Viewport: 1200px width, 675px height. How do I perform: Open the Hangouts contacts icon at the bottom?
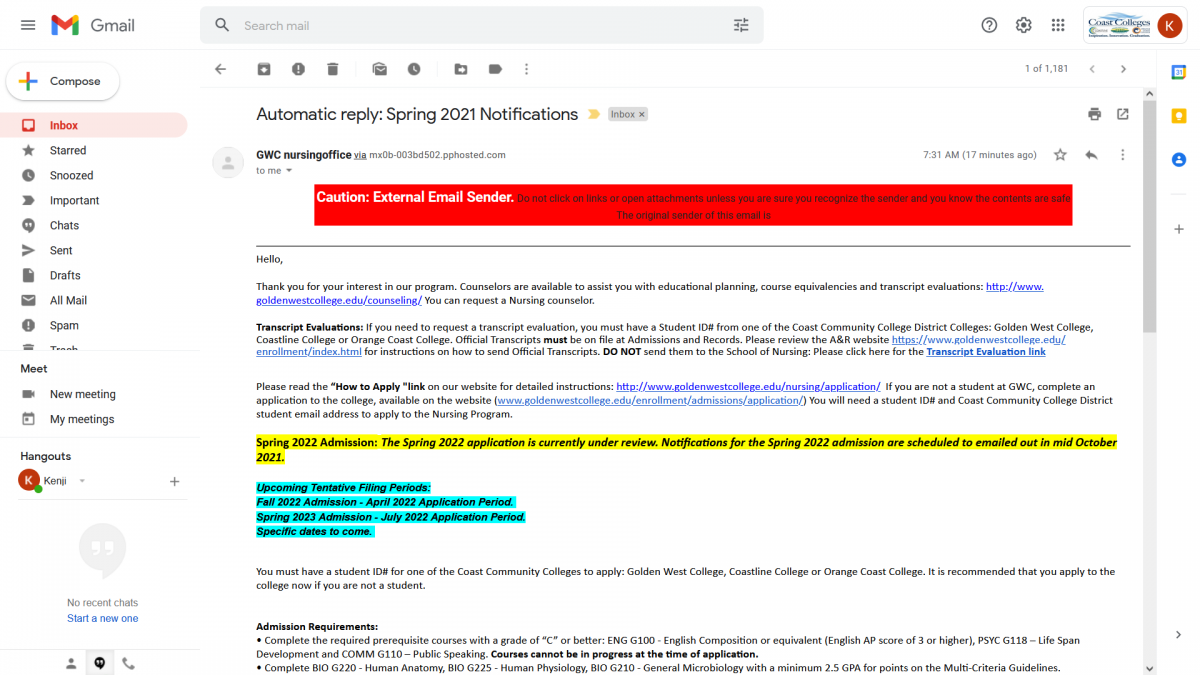71,663
